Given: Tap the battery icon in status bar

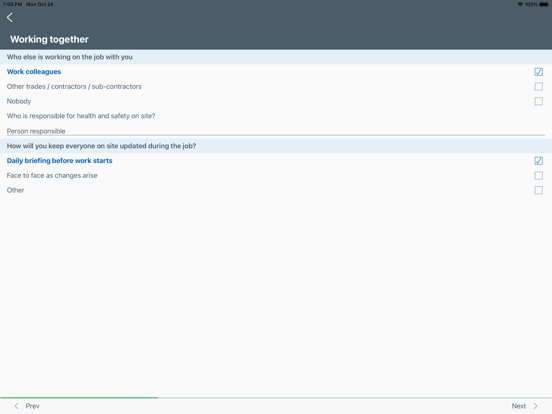Looking at the screenshot, I should (544, 4).
